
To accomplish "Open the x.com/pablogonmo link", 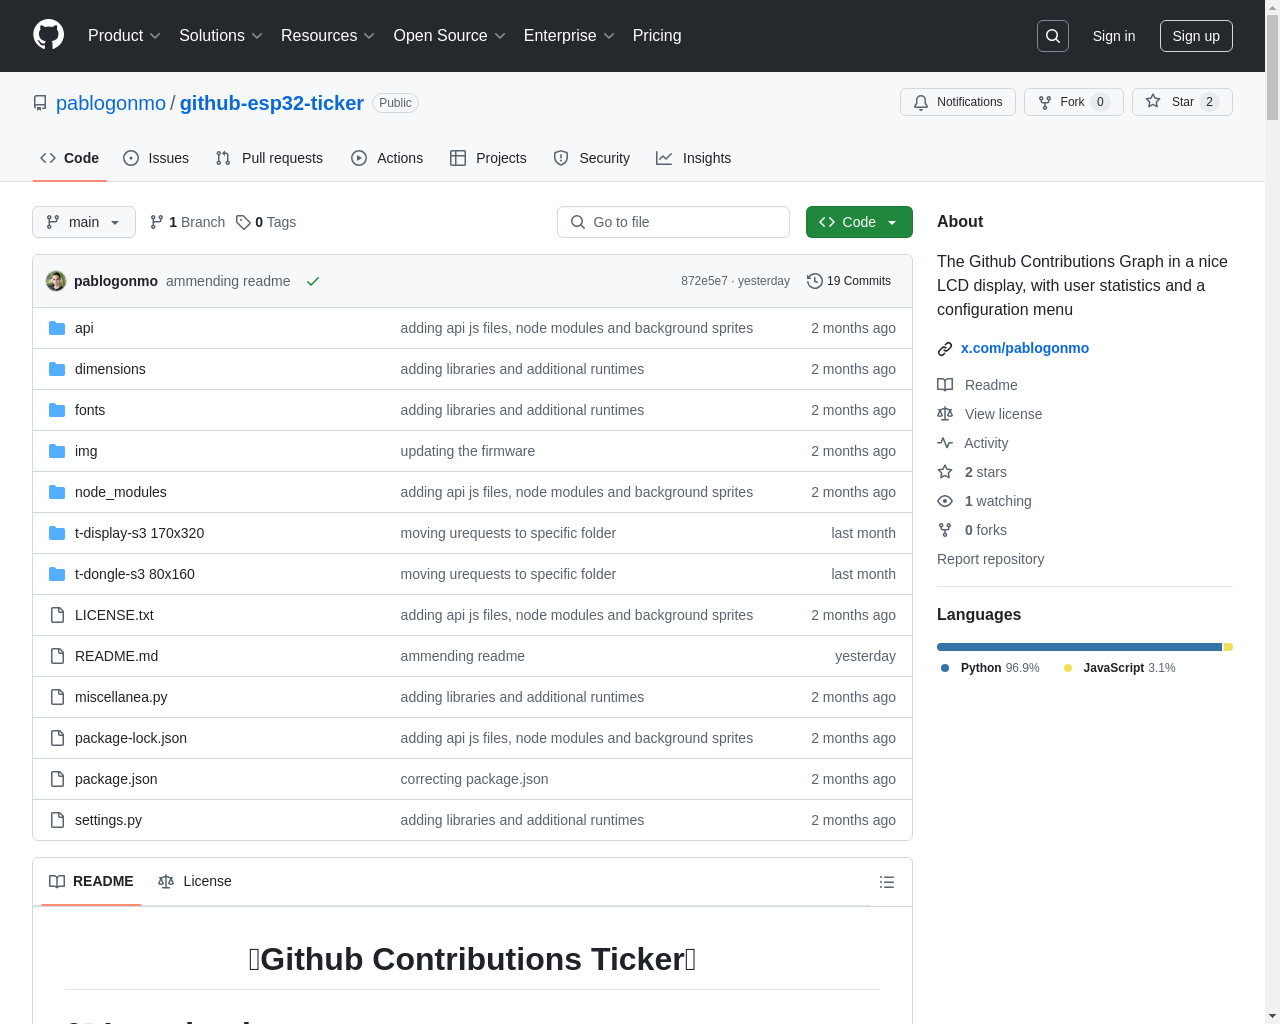I will (1025, 348).
